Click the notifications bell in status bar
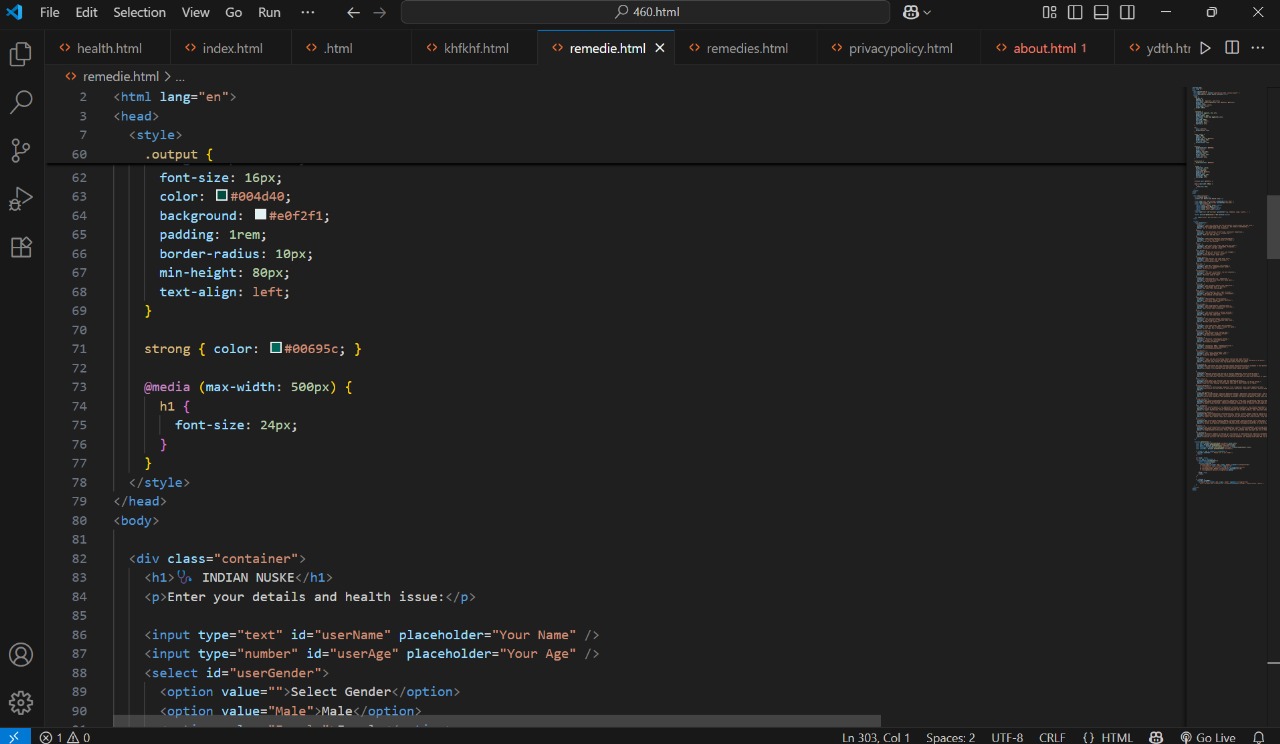 tap(1258, 737)
